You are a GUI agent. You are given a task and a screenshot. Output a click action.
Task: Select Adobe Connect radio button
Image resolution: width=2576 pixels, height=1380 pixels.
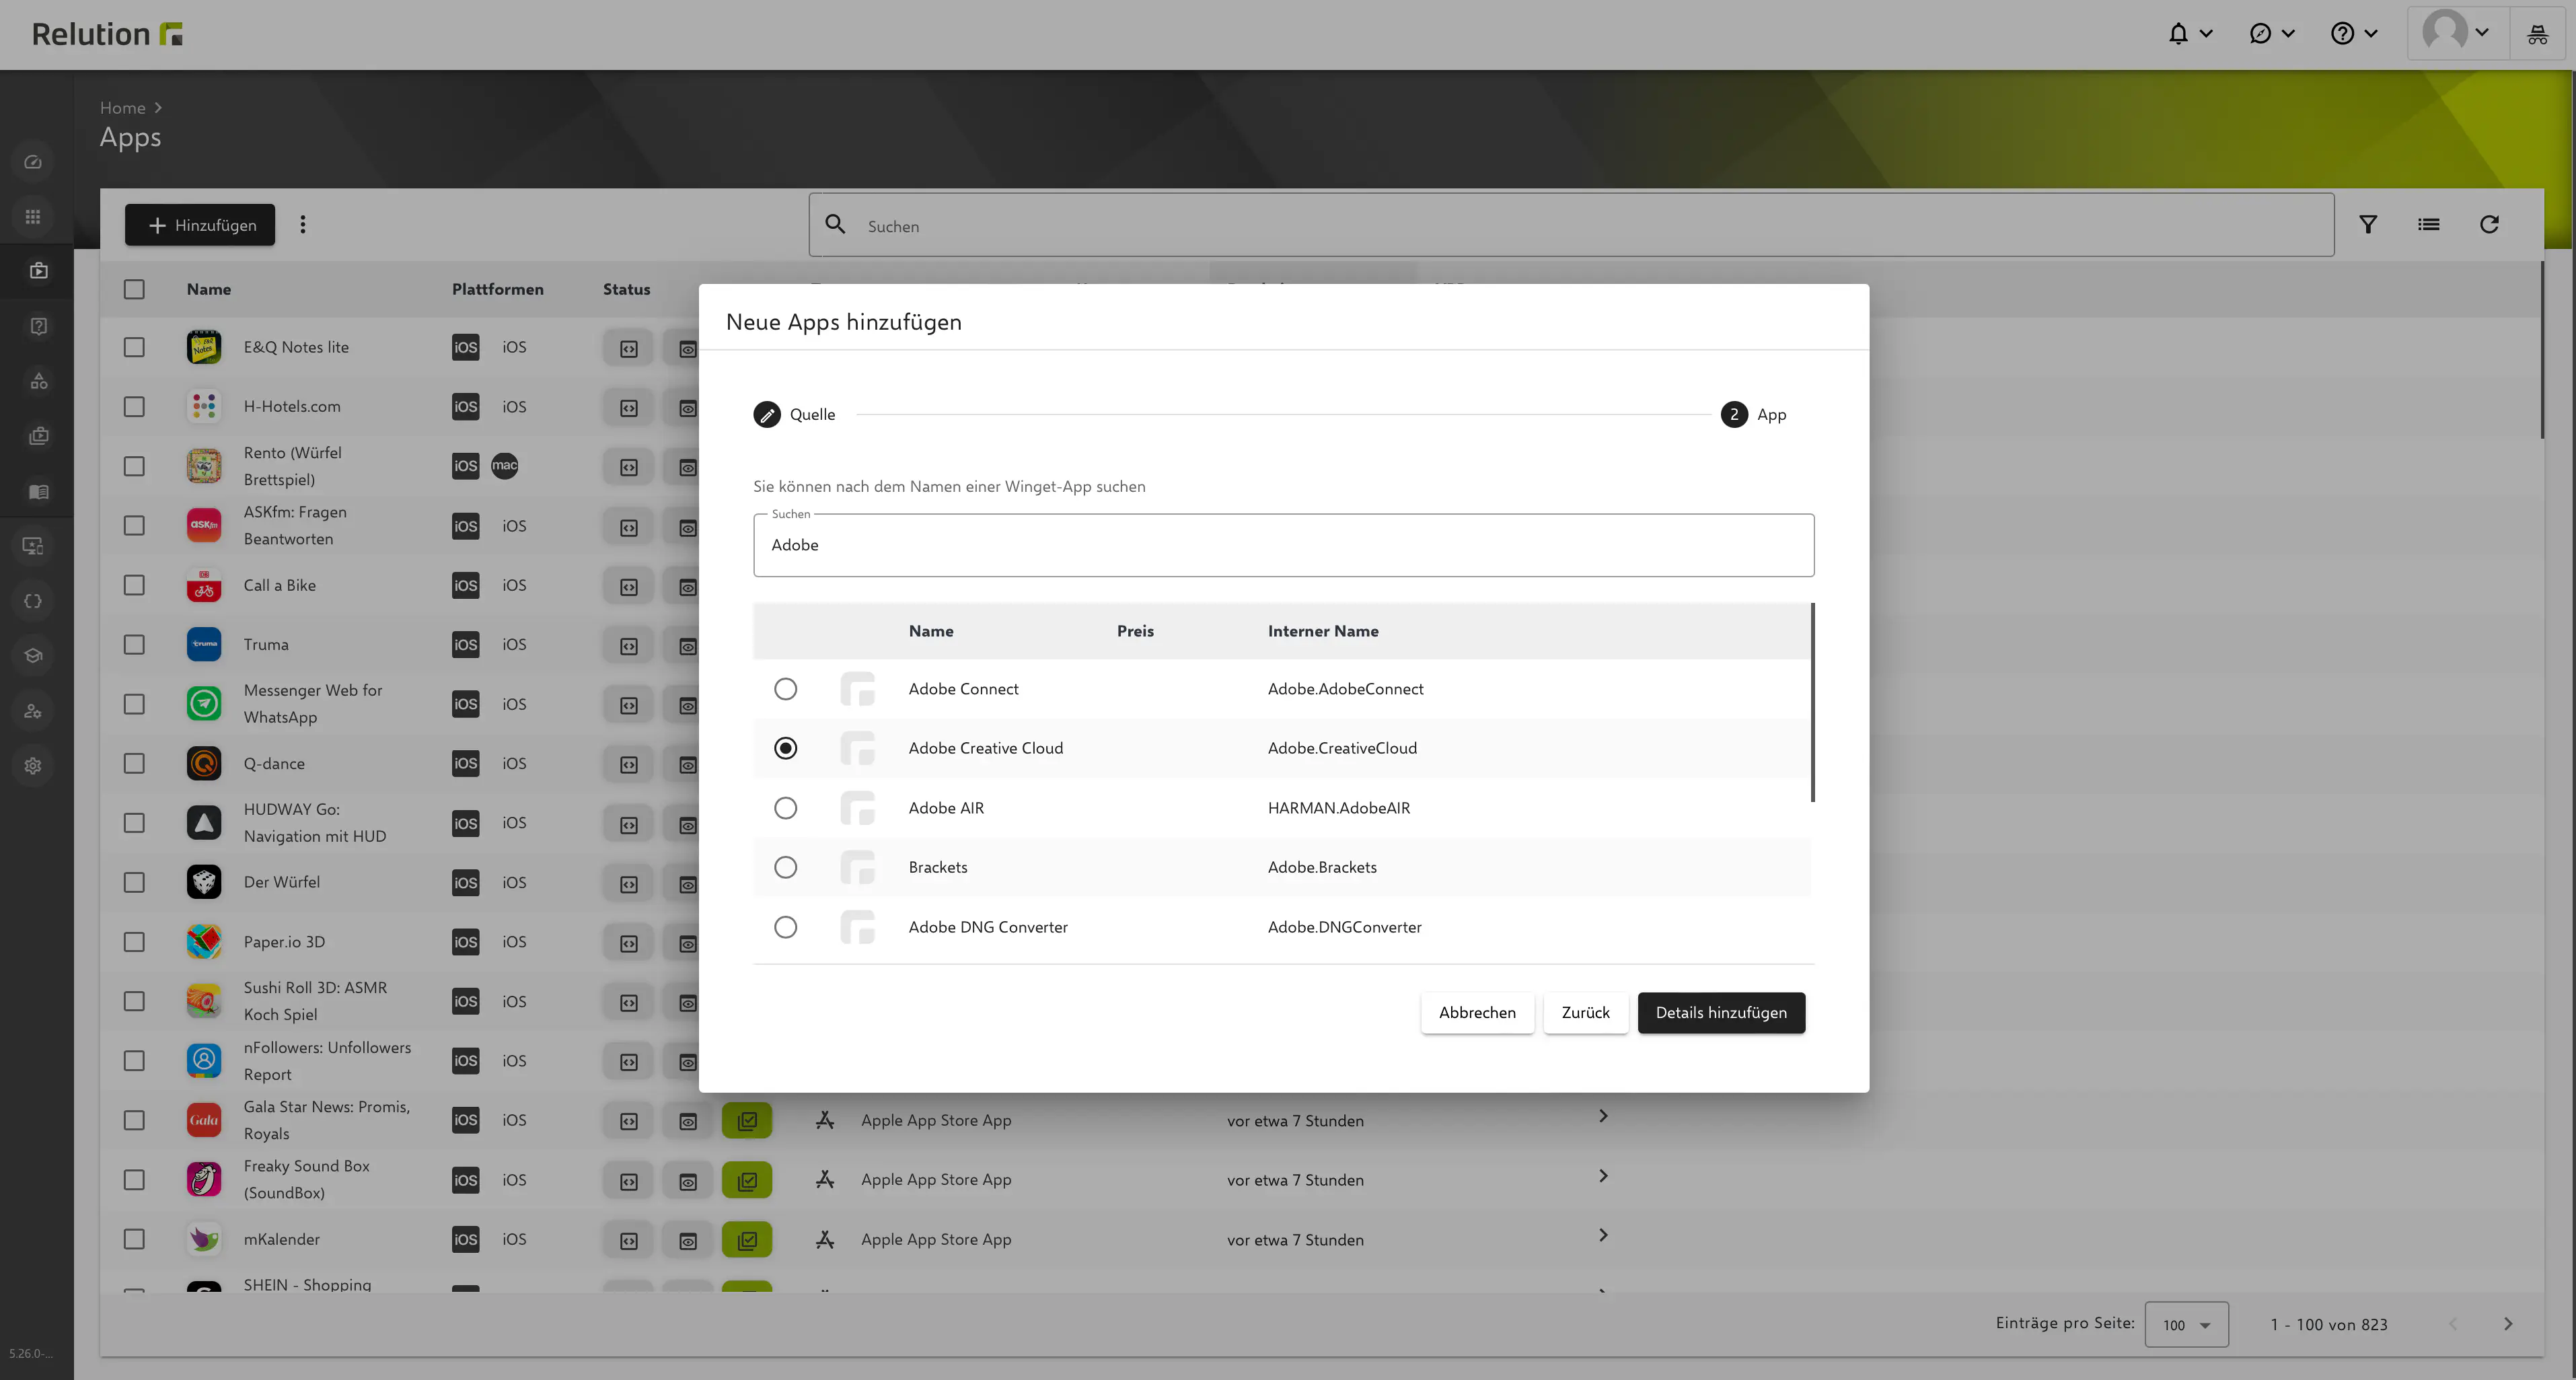point(785,688)
